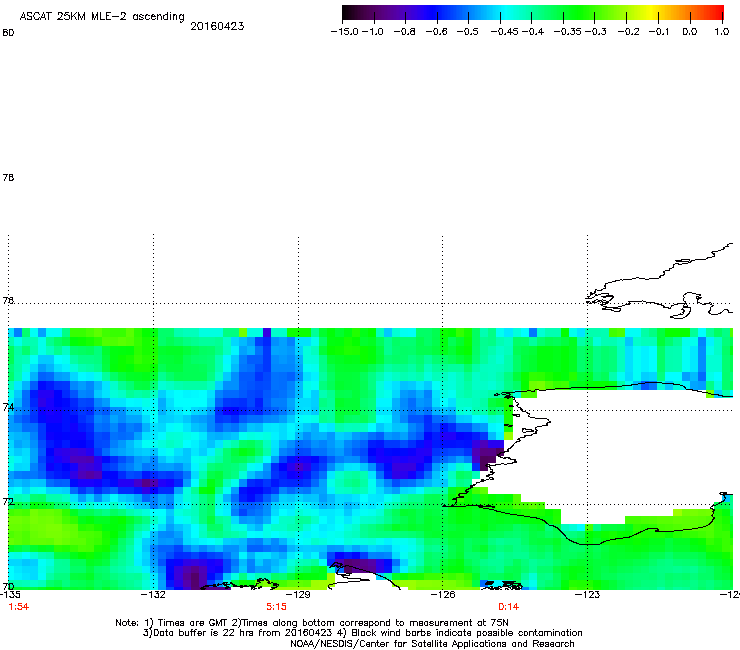Click the longitude label -135

pyautogui.click(x=10, y=595)
